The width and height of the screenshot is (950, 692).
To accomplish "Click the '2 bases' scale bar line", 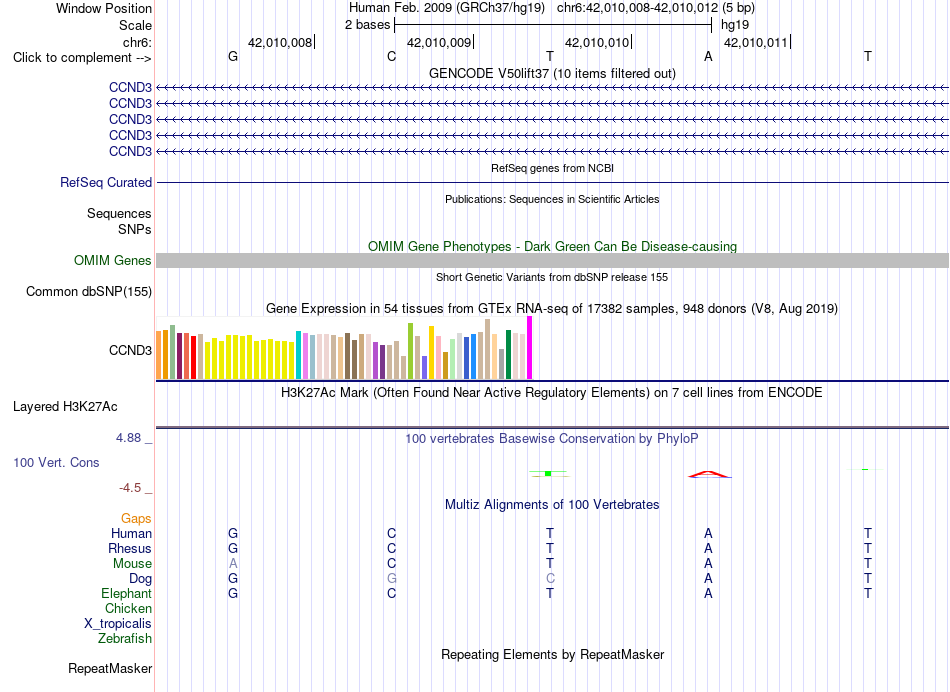I will tap(553, 25).
